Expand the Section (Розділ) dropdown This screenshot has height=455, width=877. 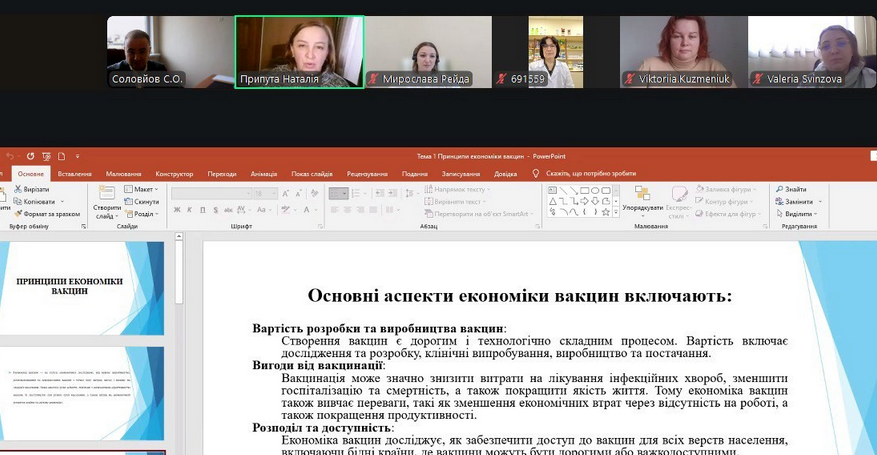pyautogui.click(x=143, y=214)
